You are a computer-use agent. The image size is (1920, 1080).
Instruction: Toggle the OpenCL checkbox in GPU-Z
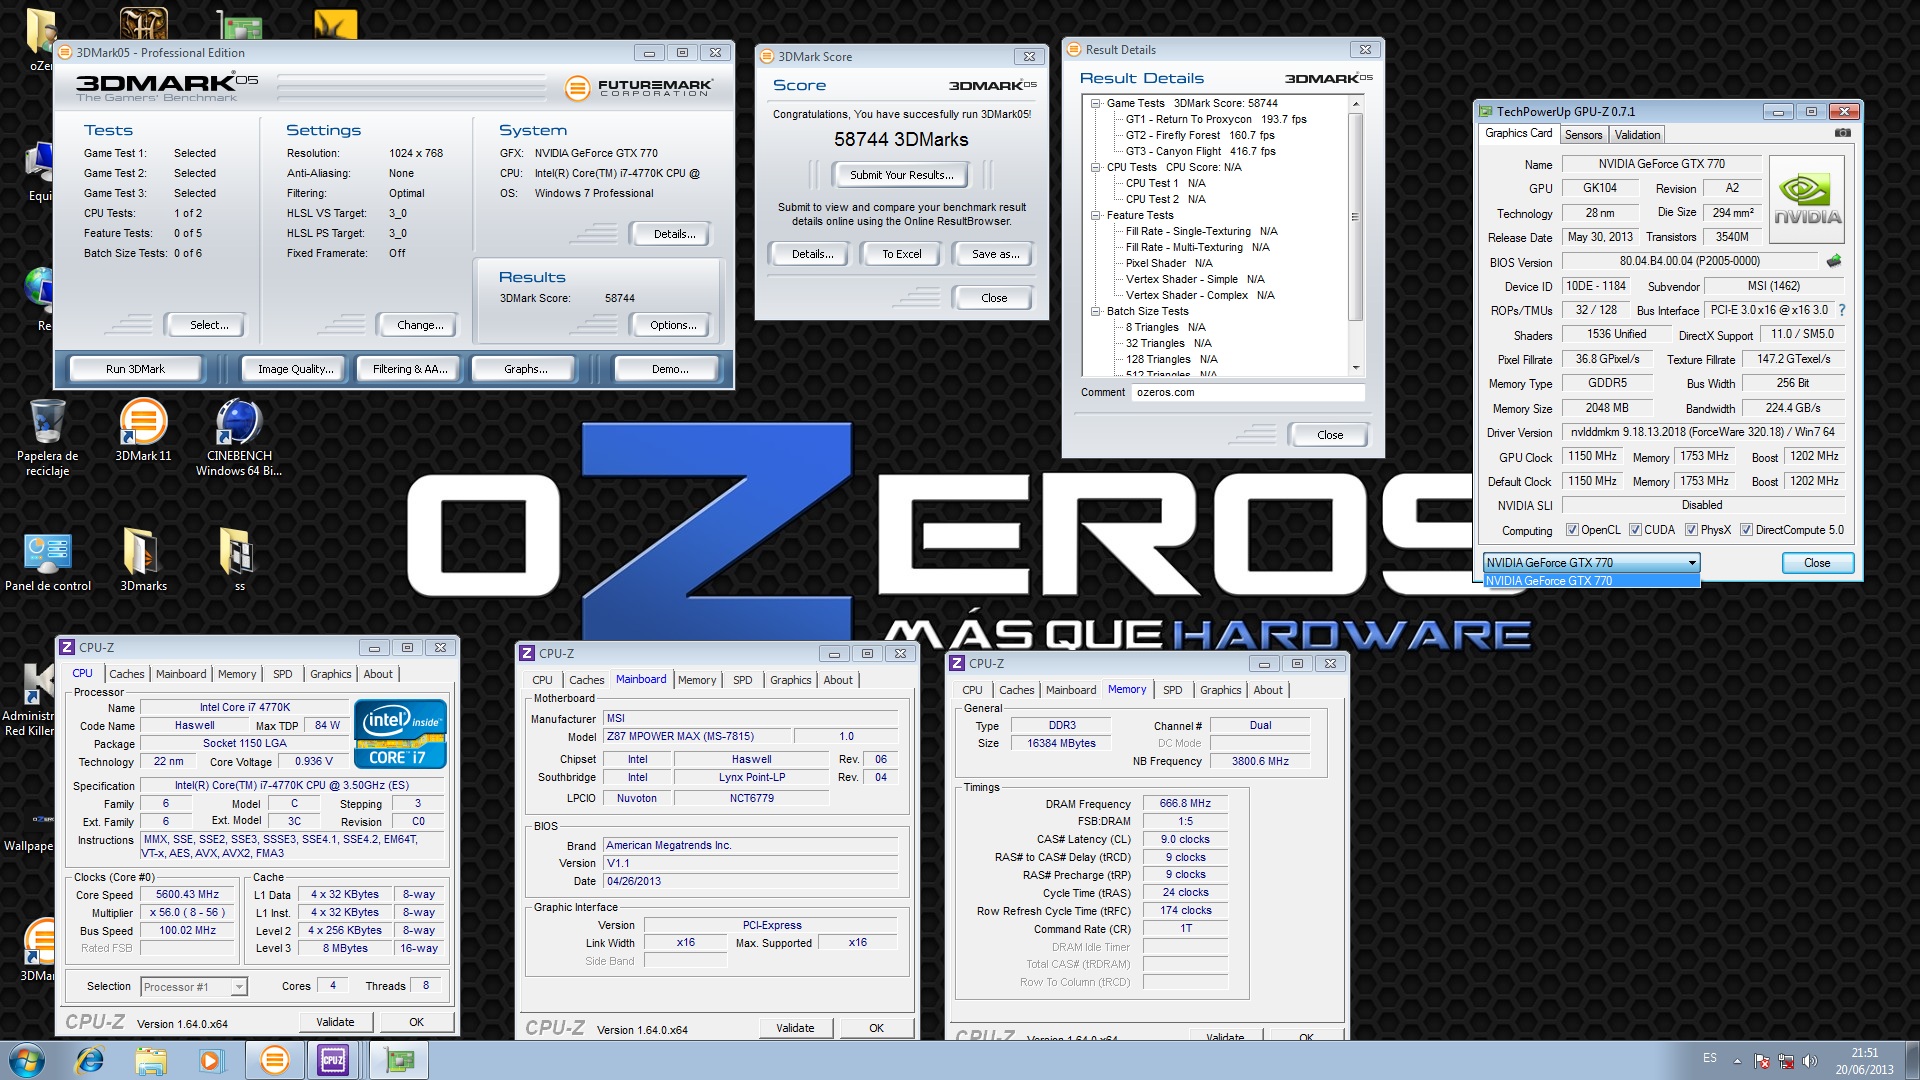[1572, 530]
